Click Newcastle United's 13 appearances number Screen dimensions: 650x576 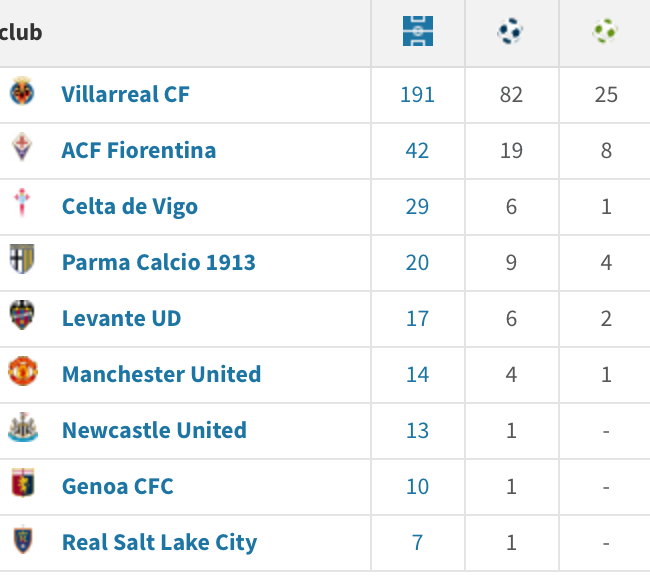(417, 430)
